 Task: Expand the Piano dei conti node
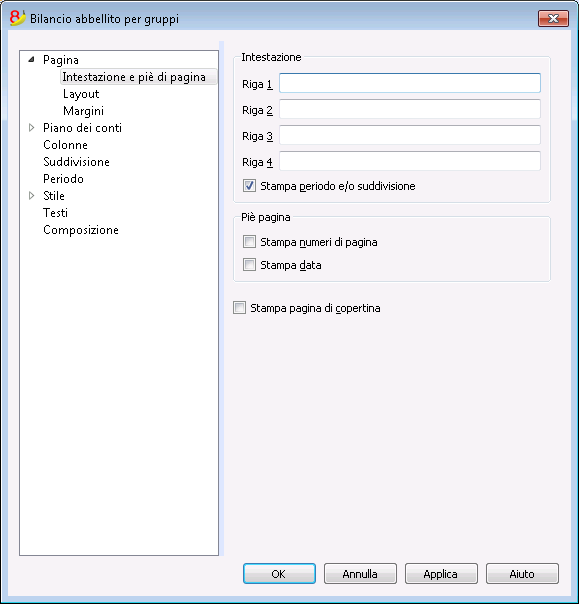[x=32, y=128]
